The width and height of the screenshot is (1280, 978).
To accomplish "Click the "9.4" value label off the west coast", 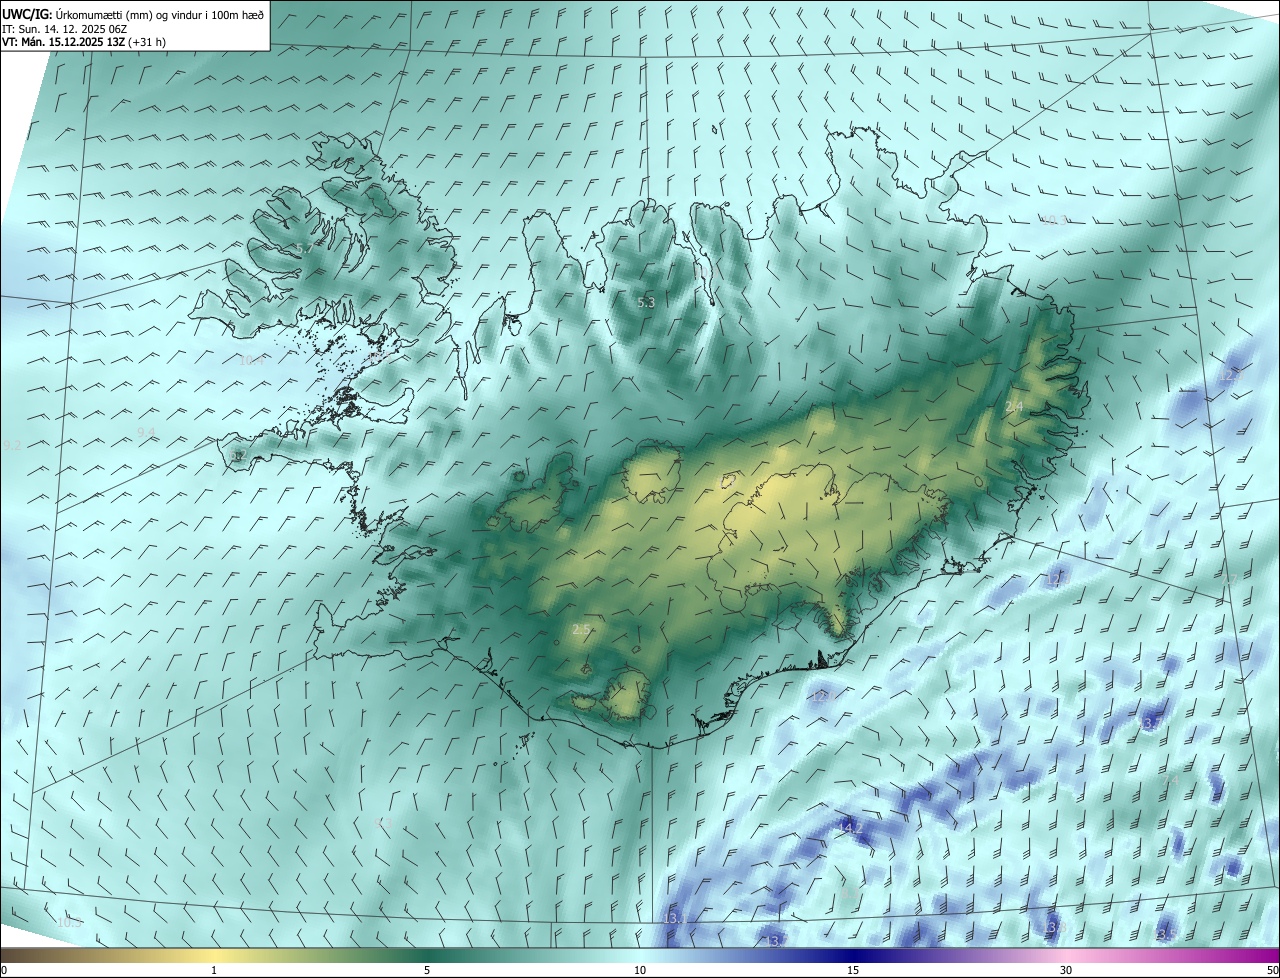I will click(x=146, y=431).
